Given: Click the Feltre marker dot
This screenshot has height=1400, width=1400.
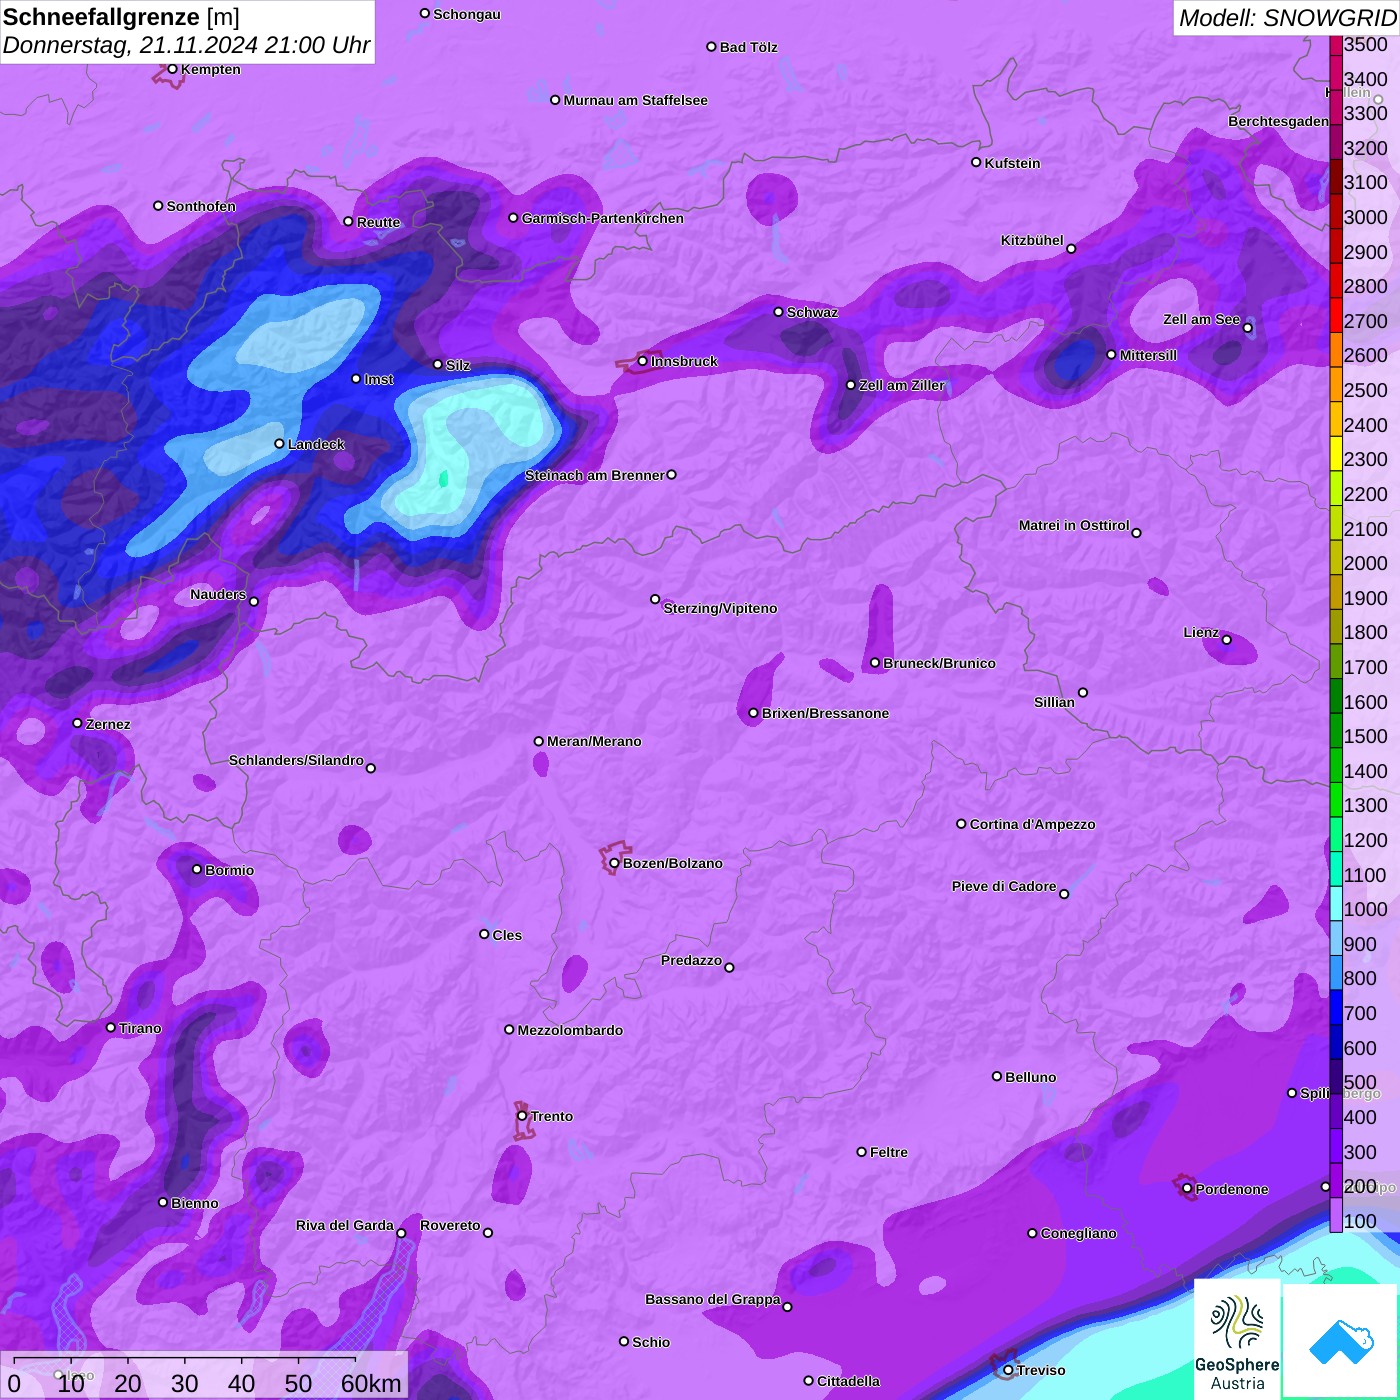Looking at the screenshot, I should click(x=862, y=1151).
